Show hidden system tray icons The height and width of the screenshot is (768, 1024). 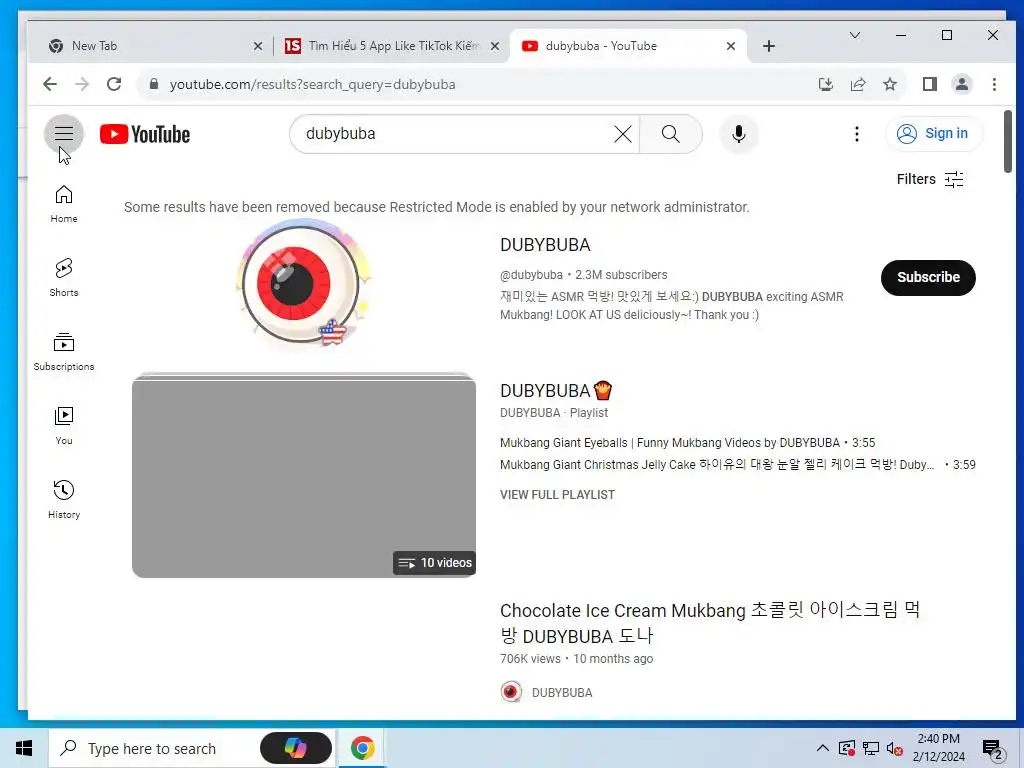(x=822, y=748)
